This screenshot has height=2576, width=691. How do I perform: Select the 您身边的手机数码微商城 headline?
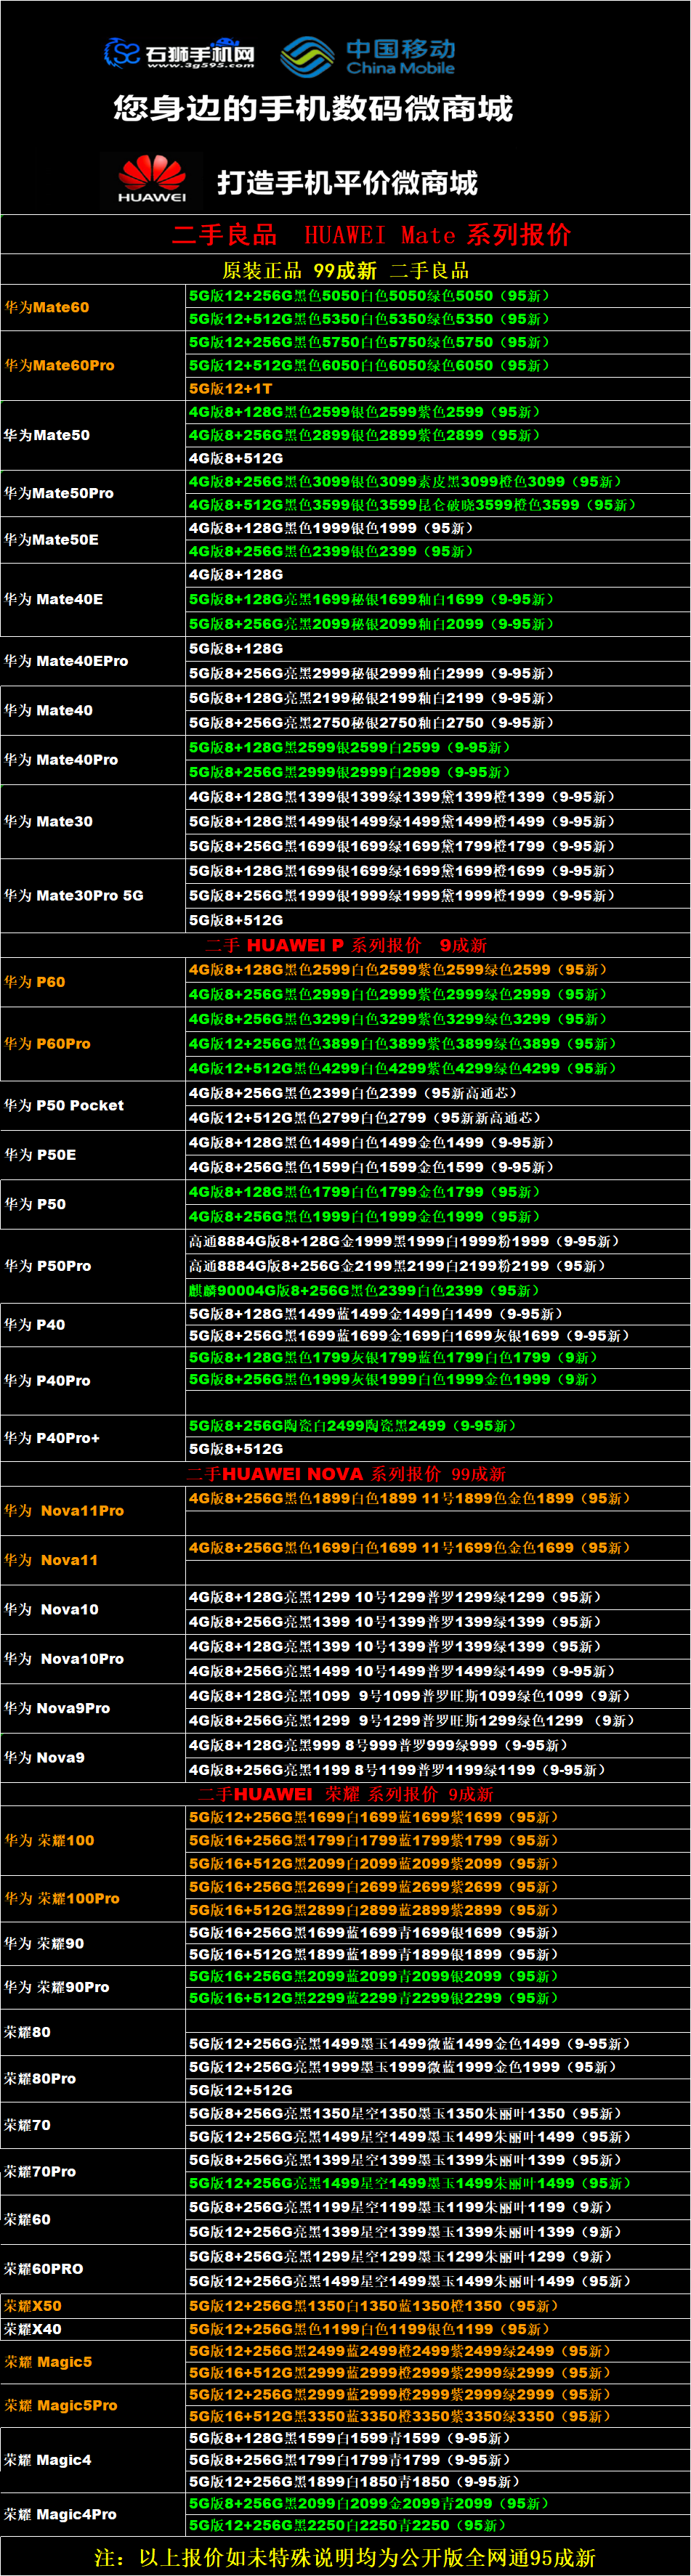coord(313,108)
